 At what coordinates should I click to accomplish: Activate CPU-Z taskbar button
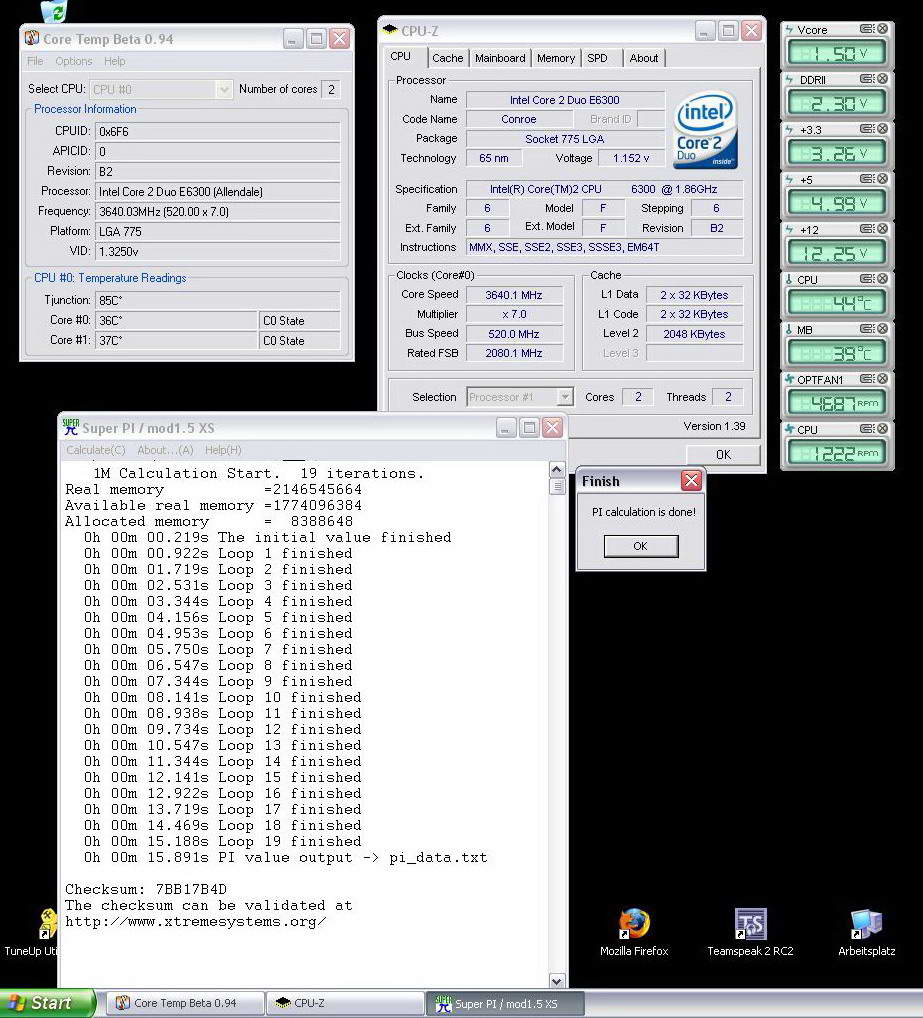pos(346,1003)
